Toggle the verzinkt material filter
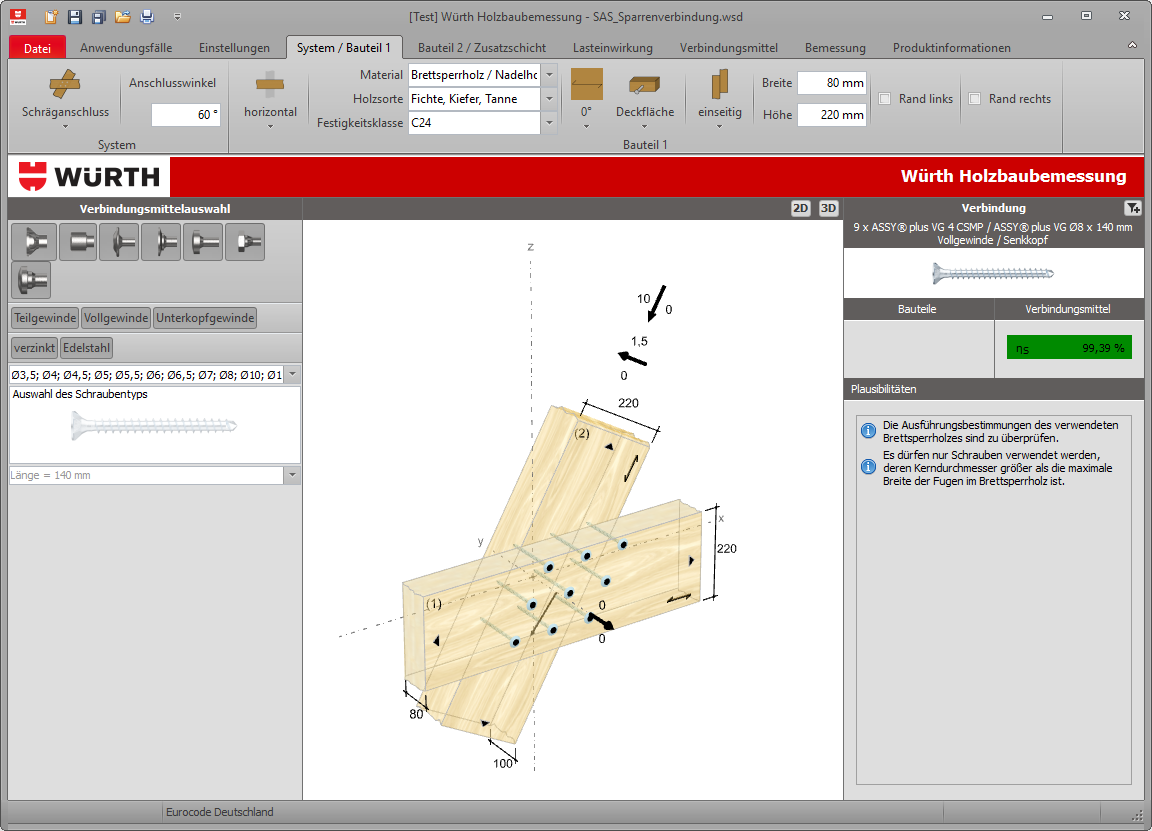The height and width of the screenshot is (831, 1152). pyautogui.click(x=35, y=348)
